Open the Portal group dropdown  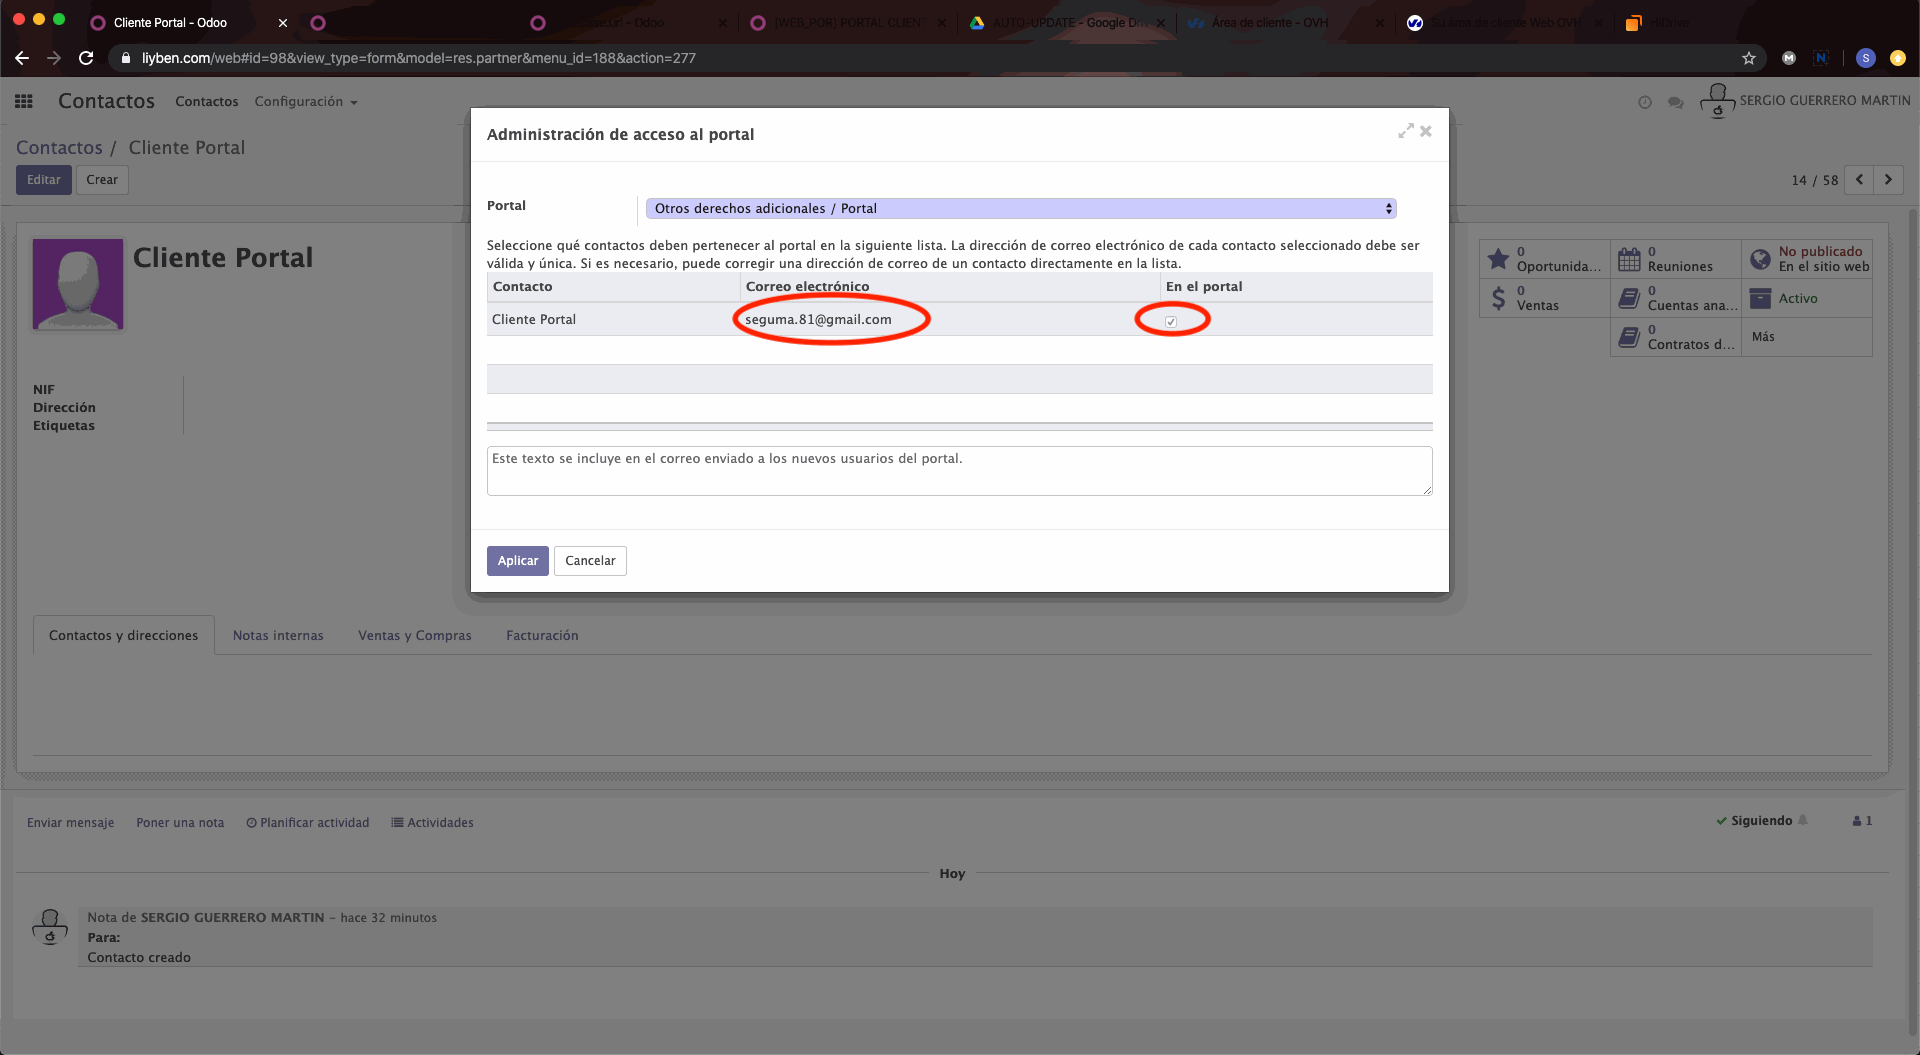click(x=1020, y=208)
